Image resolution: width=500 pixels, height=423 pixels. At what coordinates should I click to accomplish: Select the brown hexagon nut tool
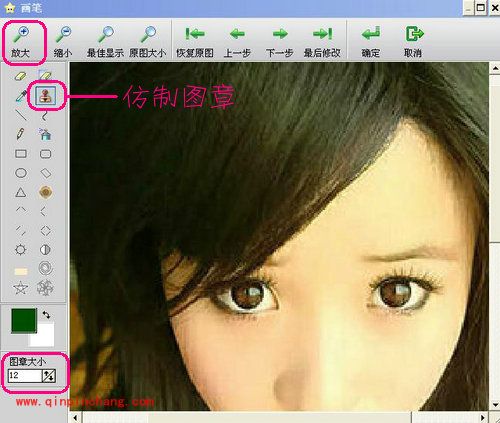(x=45, y=192)
